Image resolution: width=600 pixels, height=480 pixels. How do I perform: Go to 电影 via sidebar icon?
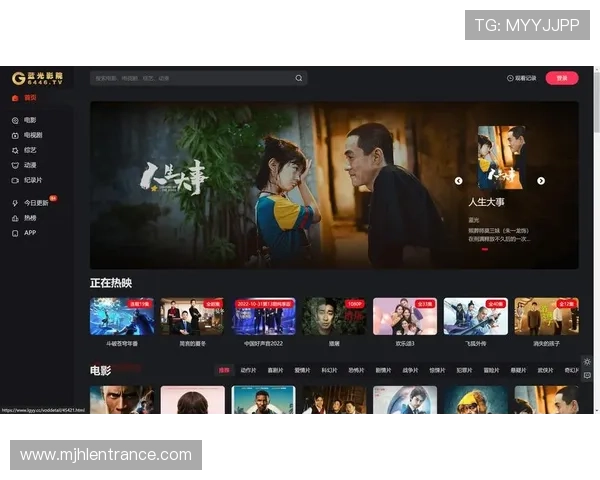[x=15, y=121]
